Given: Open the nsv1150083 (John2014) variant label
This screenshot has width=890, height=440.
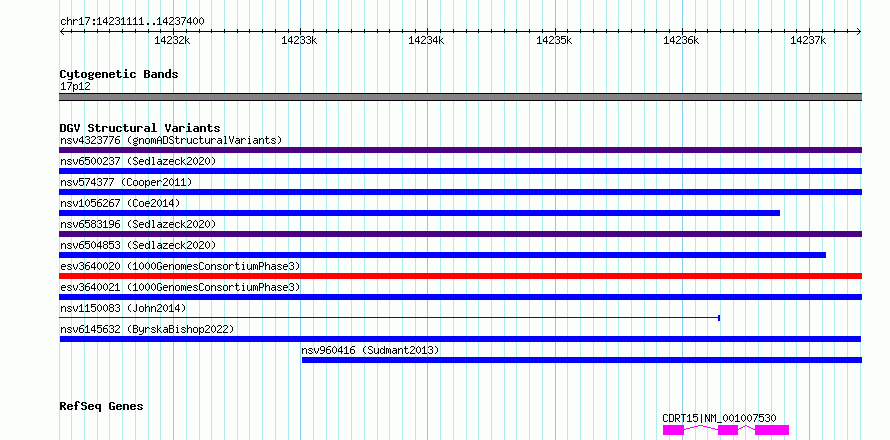Looking at the screenshot, I should (123, 308).
